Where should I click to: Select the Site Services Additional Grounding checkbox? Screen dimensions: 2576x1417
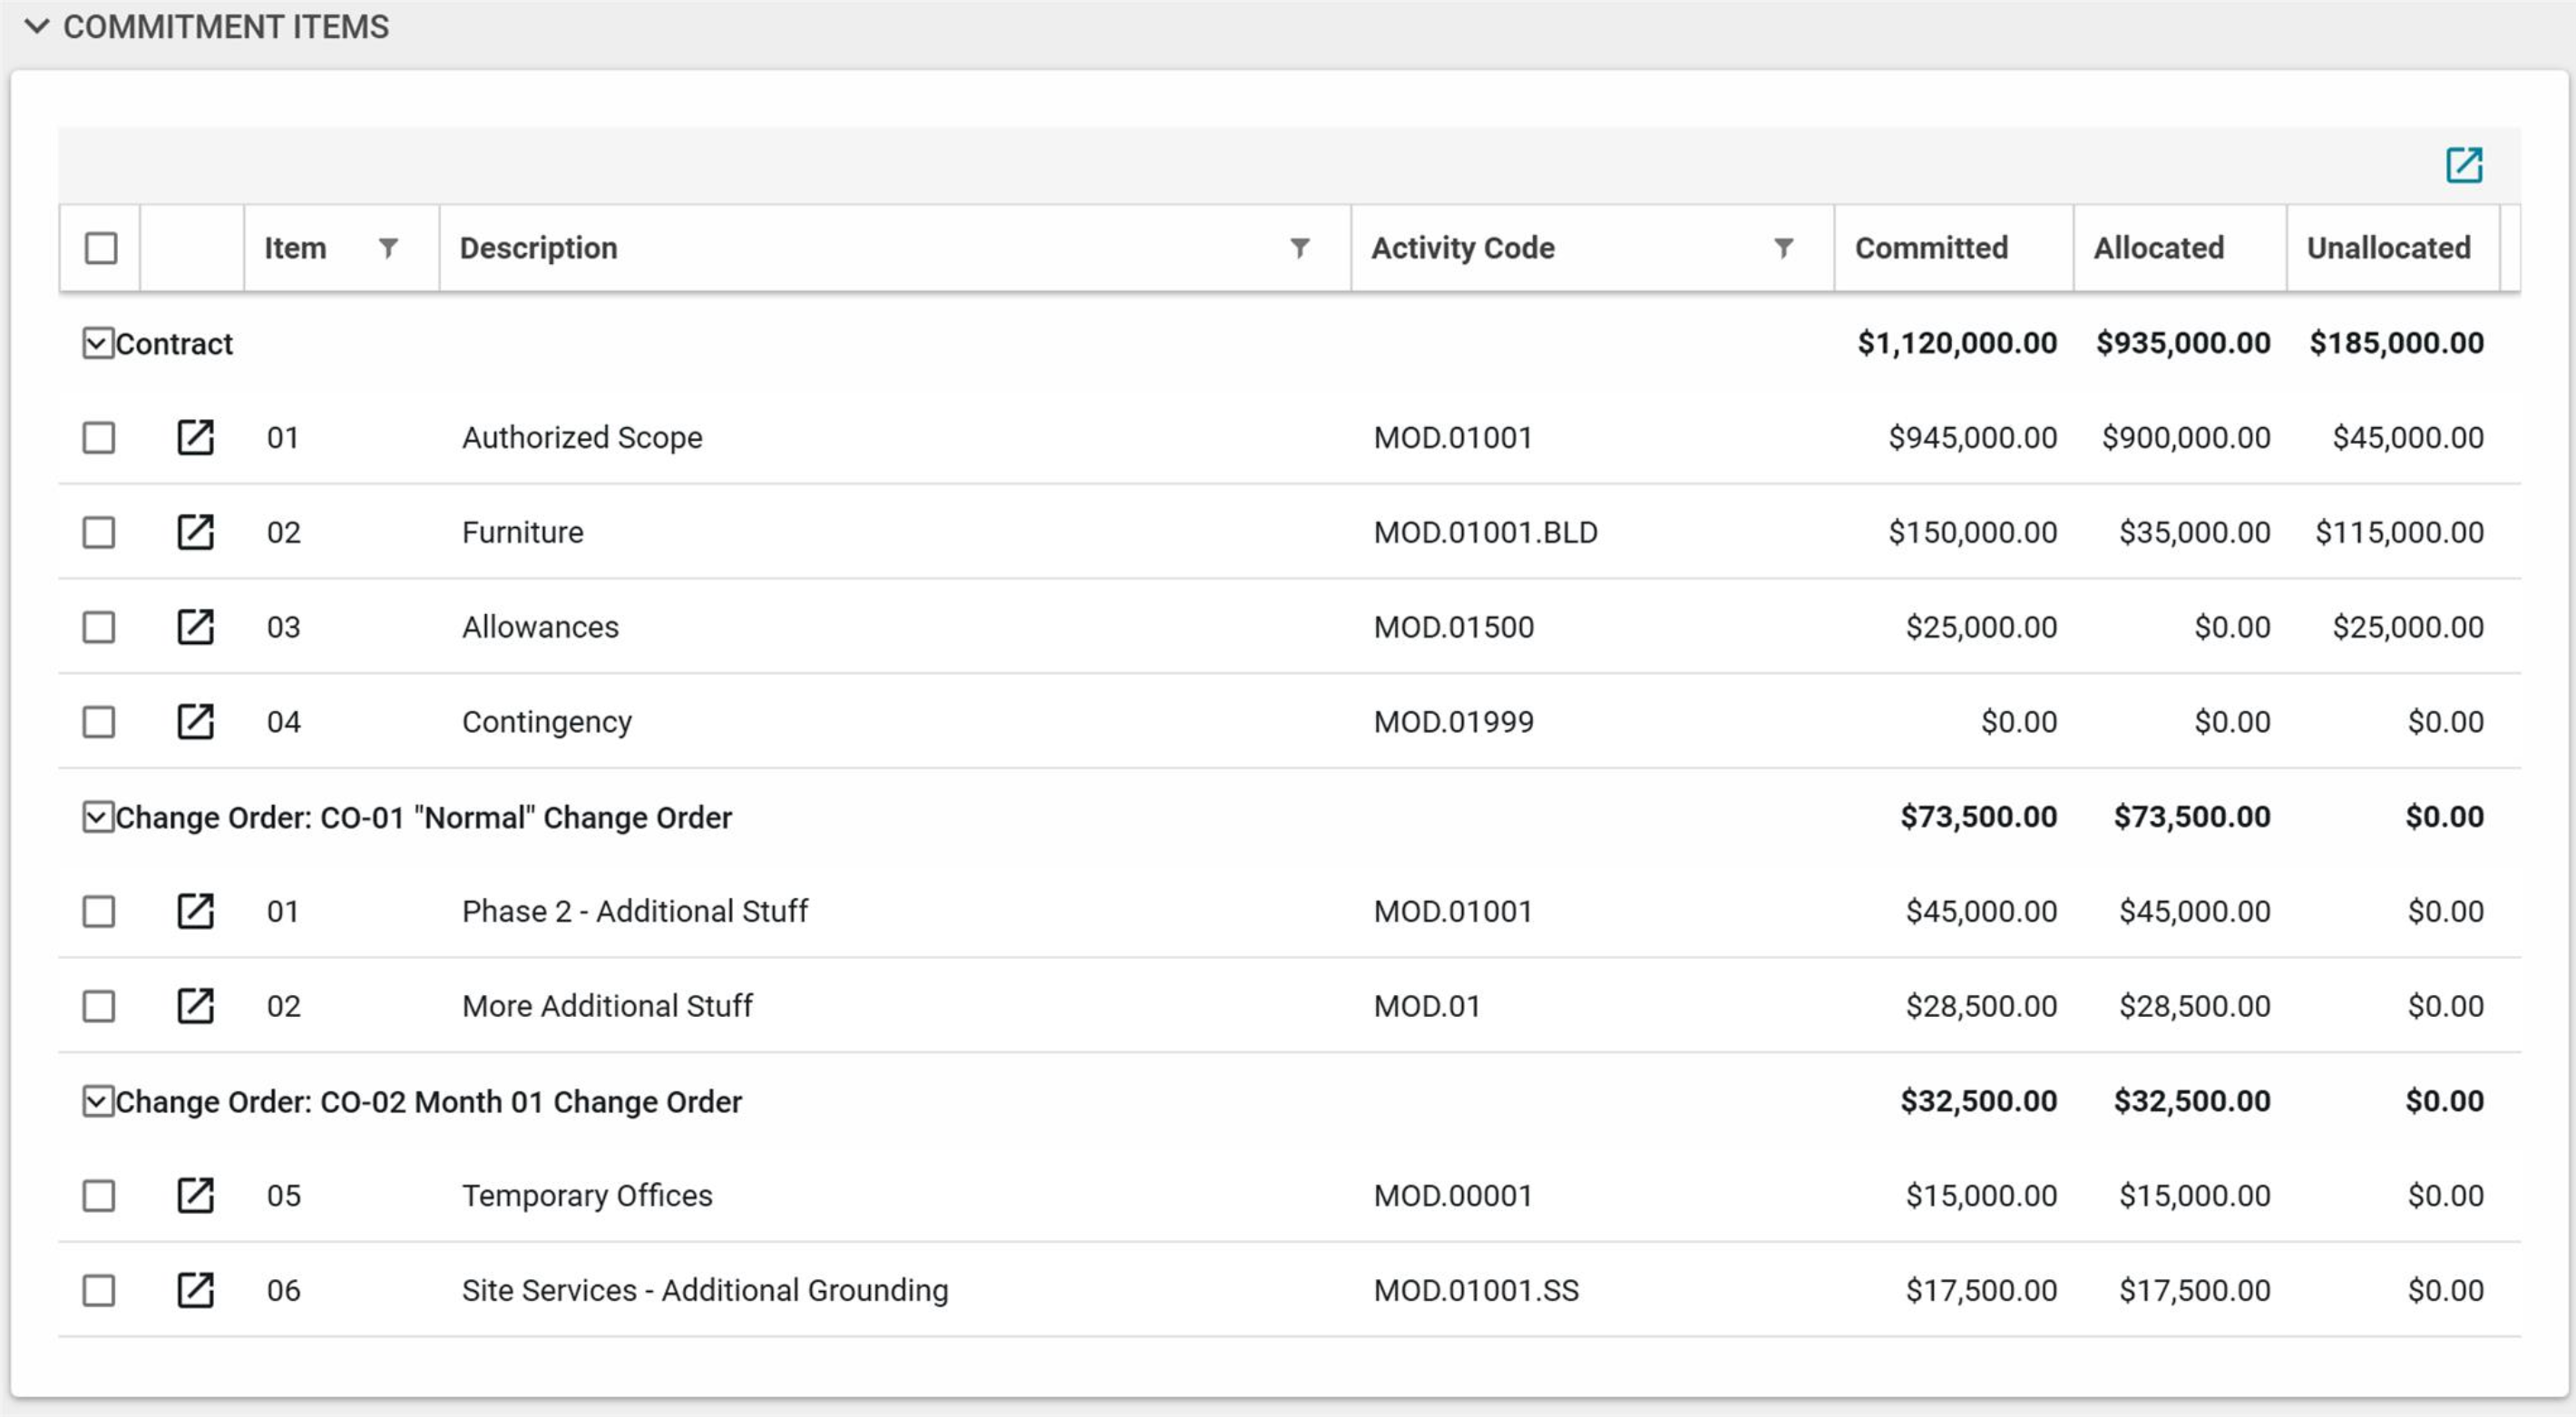click(x=99, y=1290)
